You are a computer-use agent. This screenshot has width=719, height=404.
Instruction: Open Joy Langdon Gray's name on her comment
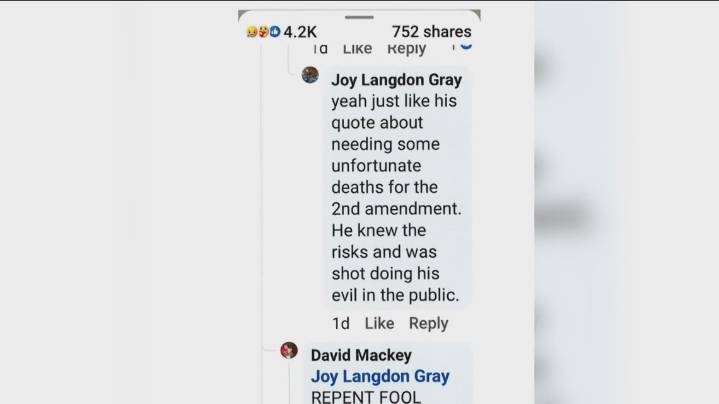[397, 80]
